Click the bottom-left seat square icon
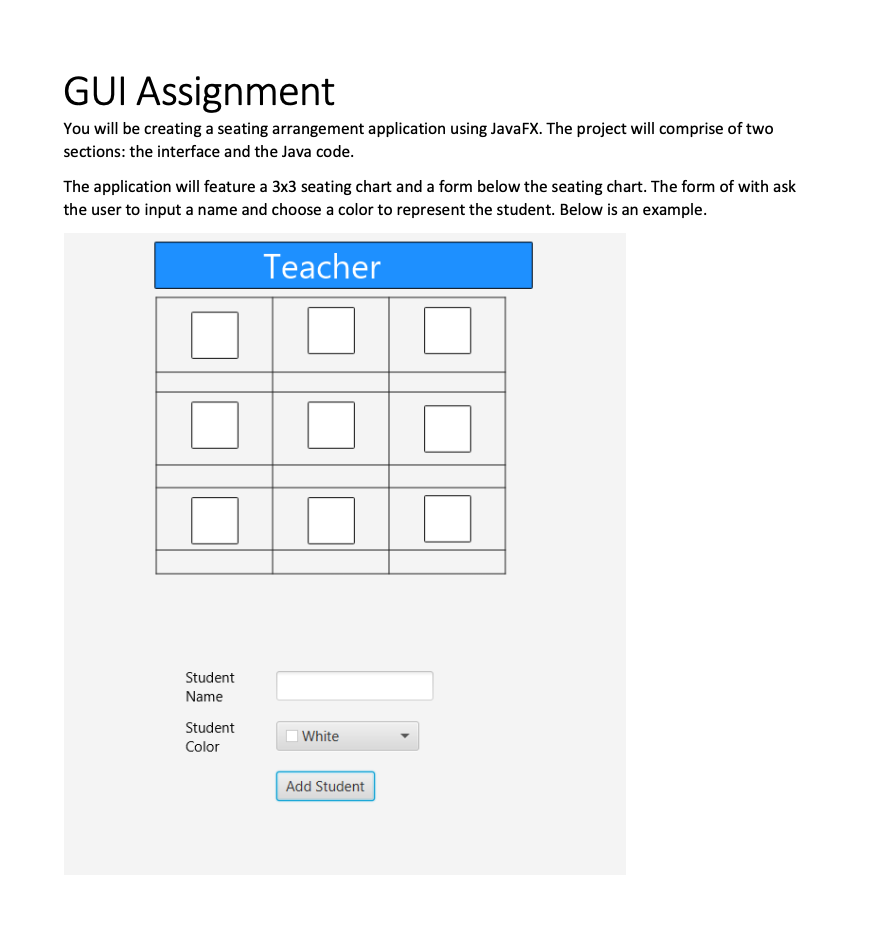The image size is (880, 942). pyautogui.click(x=214, y=519)
